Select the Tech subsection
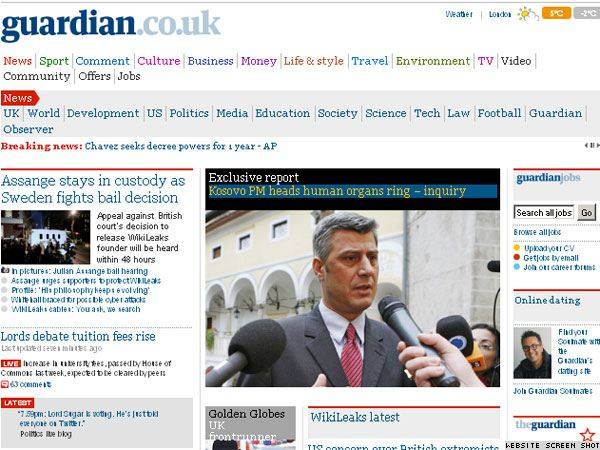Screen dimensions: 600x450 [427, 113]
